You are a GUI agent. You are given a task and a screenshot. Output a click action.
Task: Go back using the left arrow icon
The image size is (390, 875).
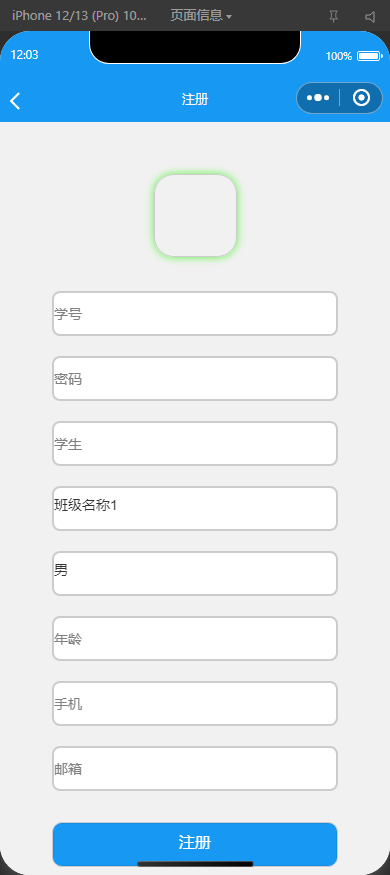(15, 101)
